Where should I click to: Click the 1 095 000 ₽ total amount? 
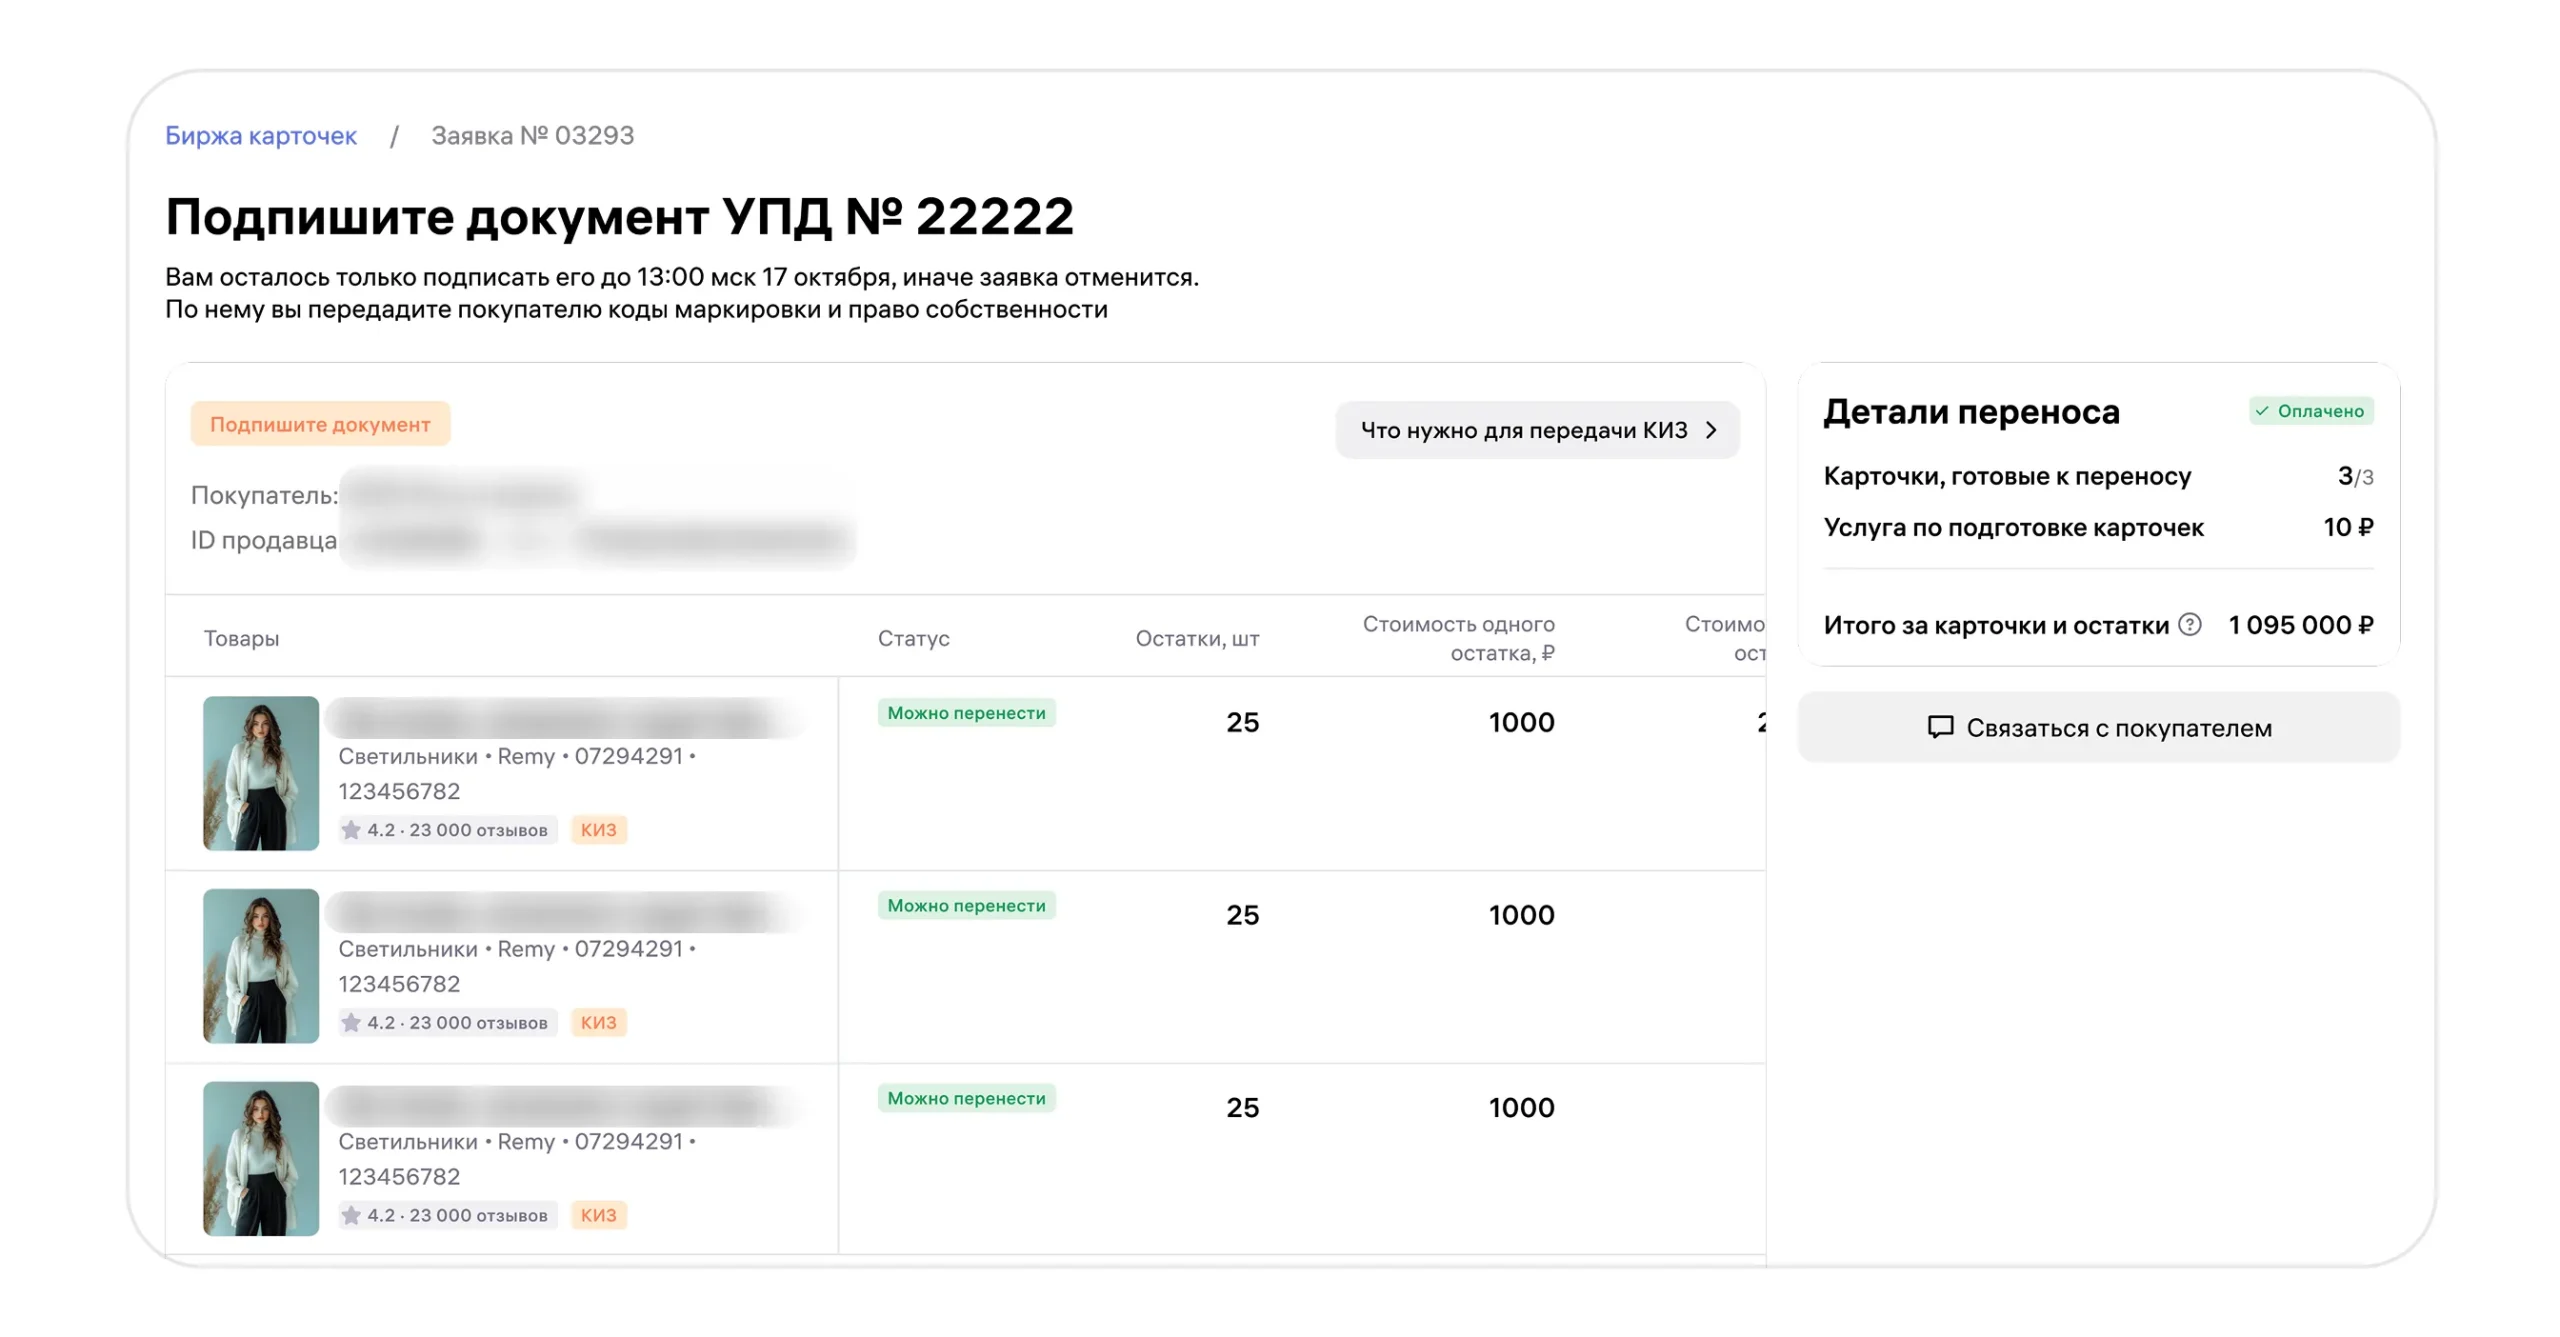pos(2300,625)
